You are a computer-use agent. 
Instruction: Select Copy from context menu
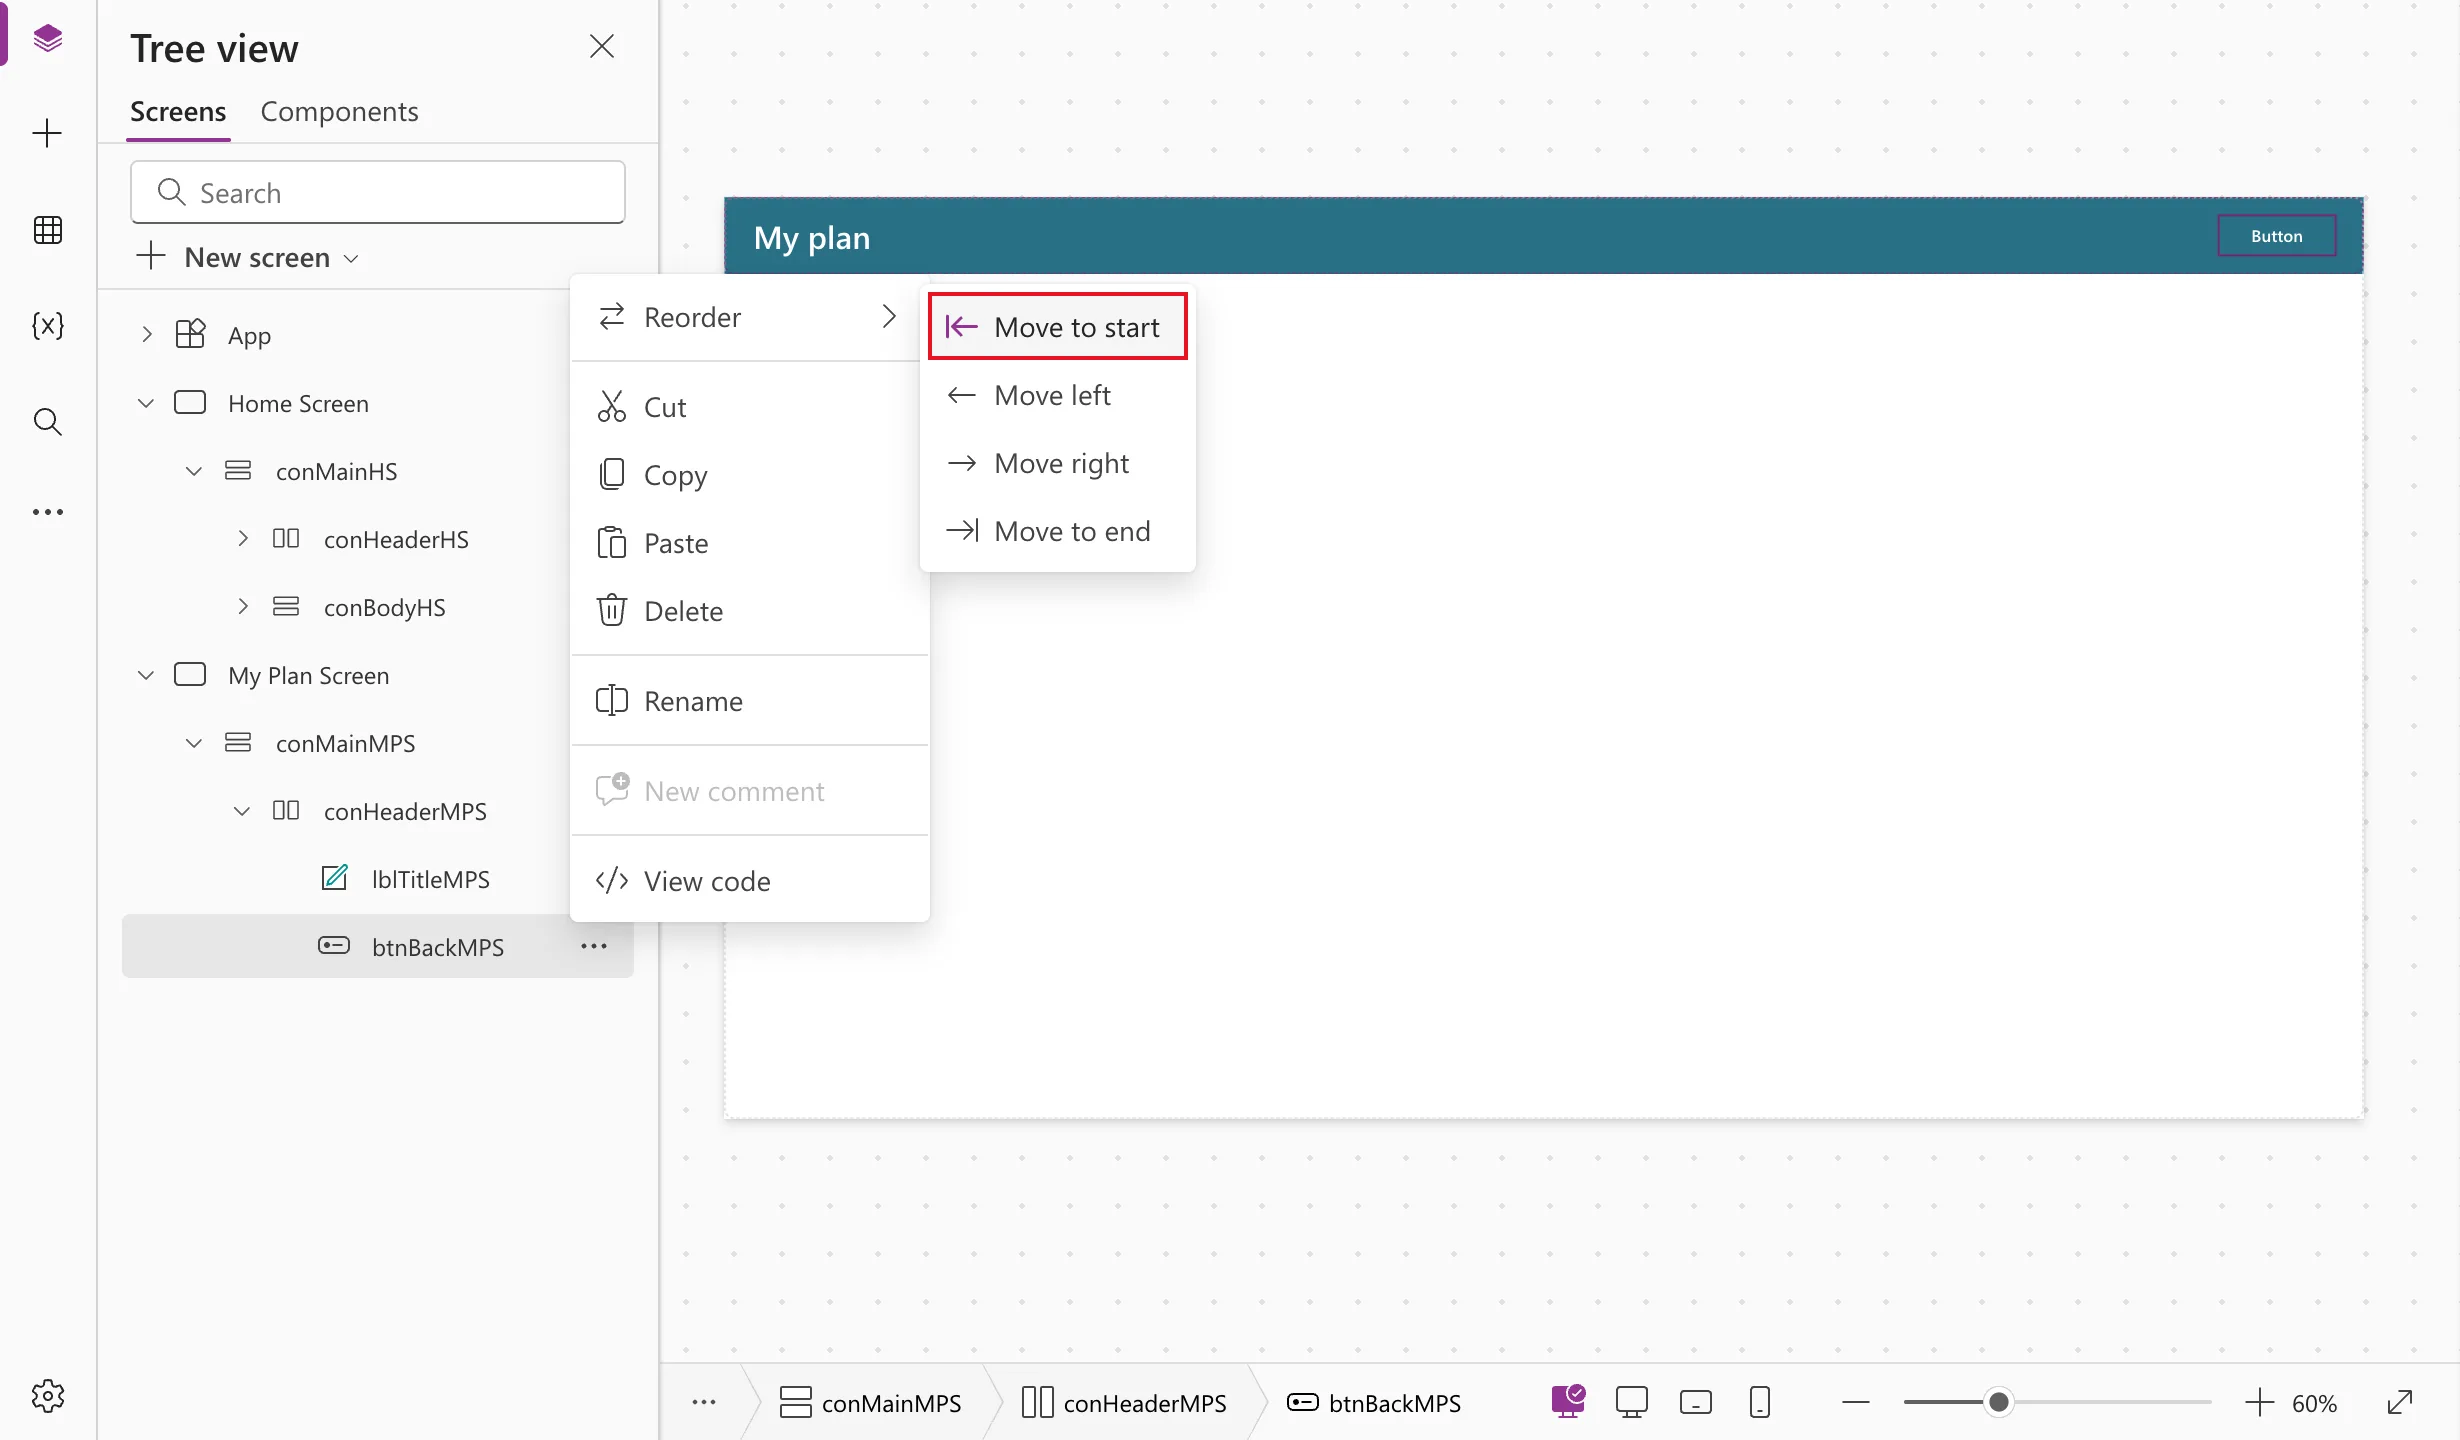749,475
